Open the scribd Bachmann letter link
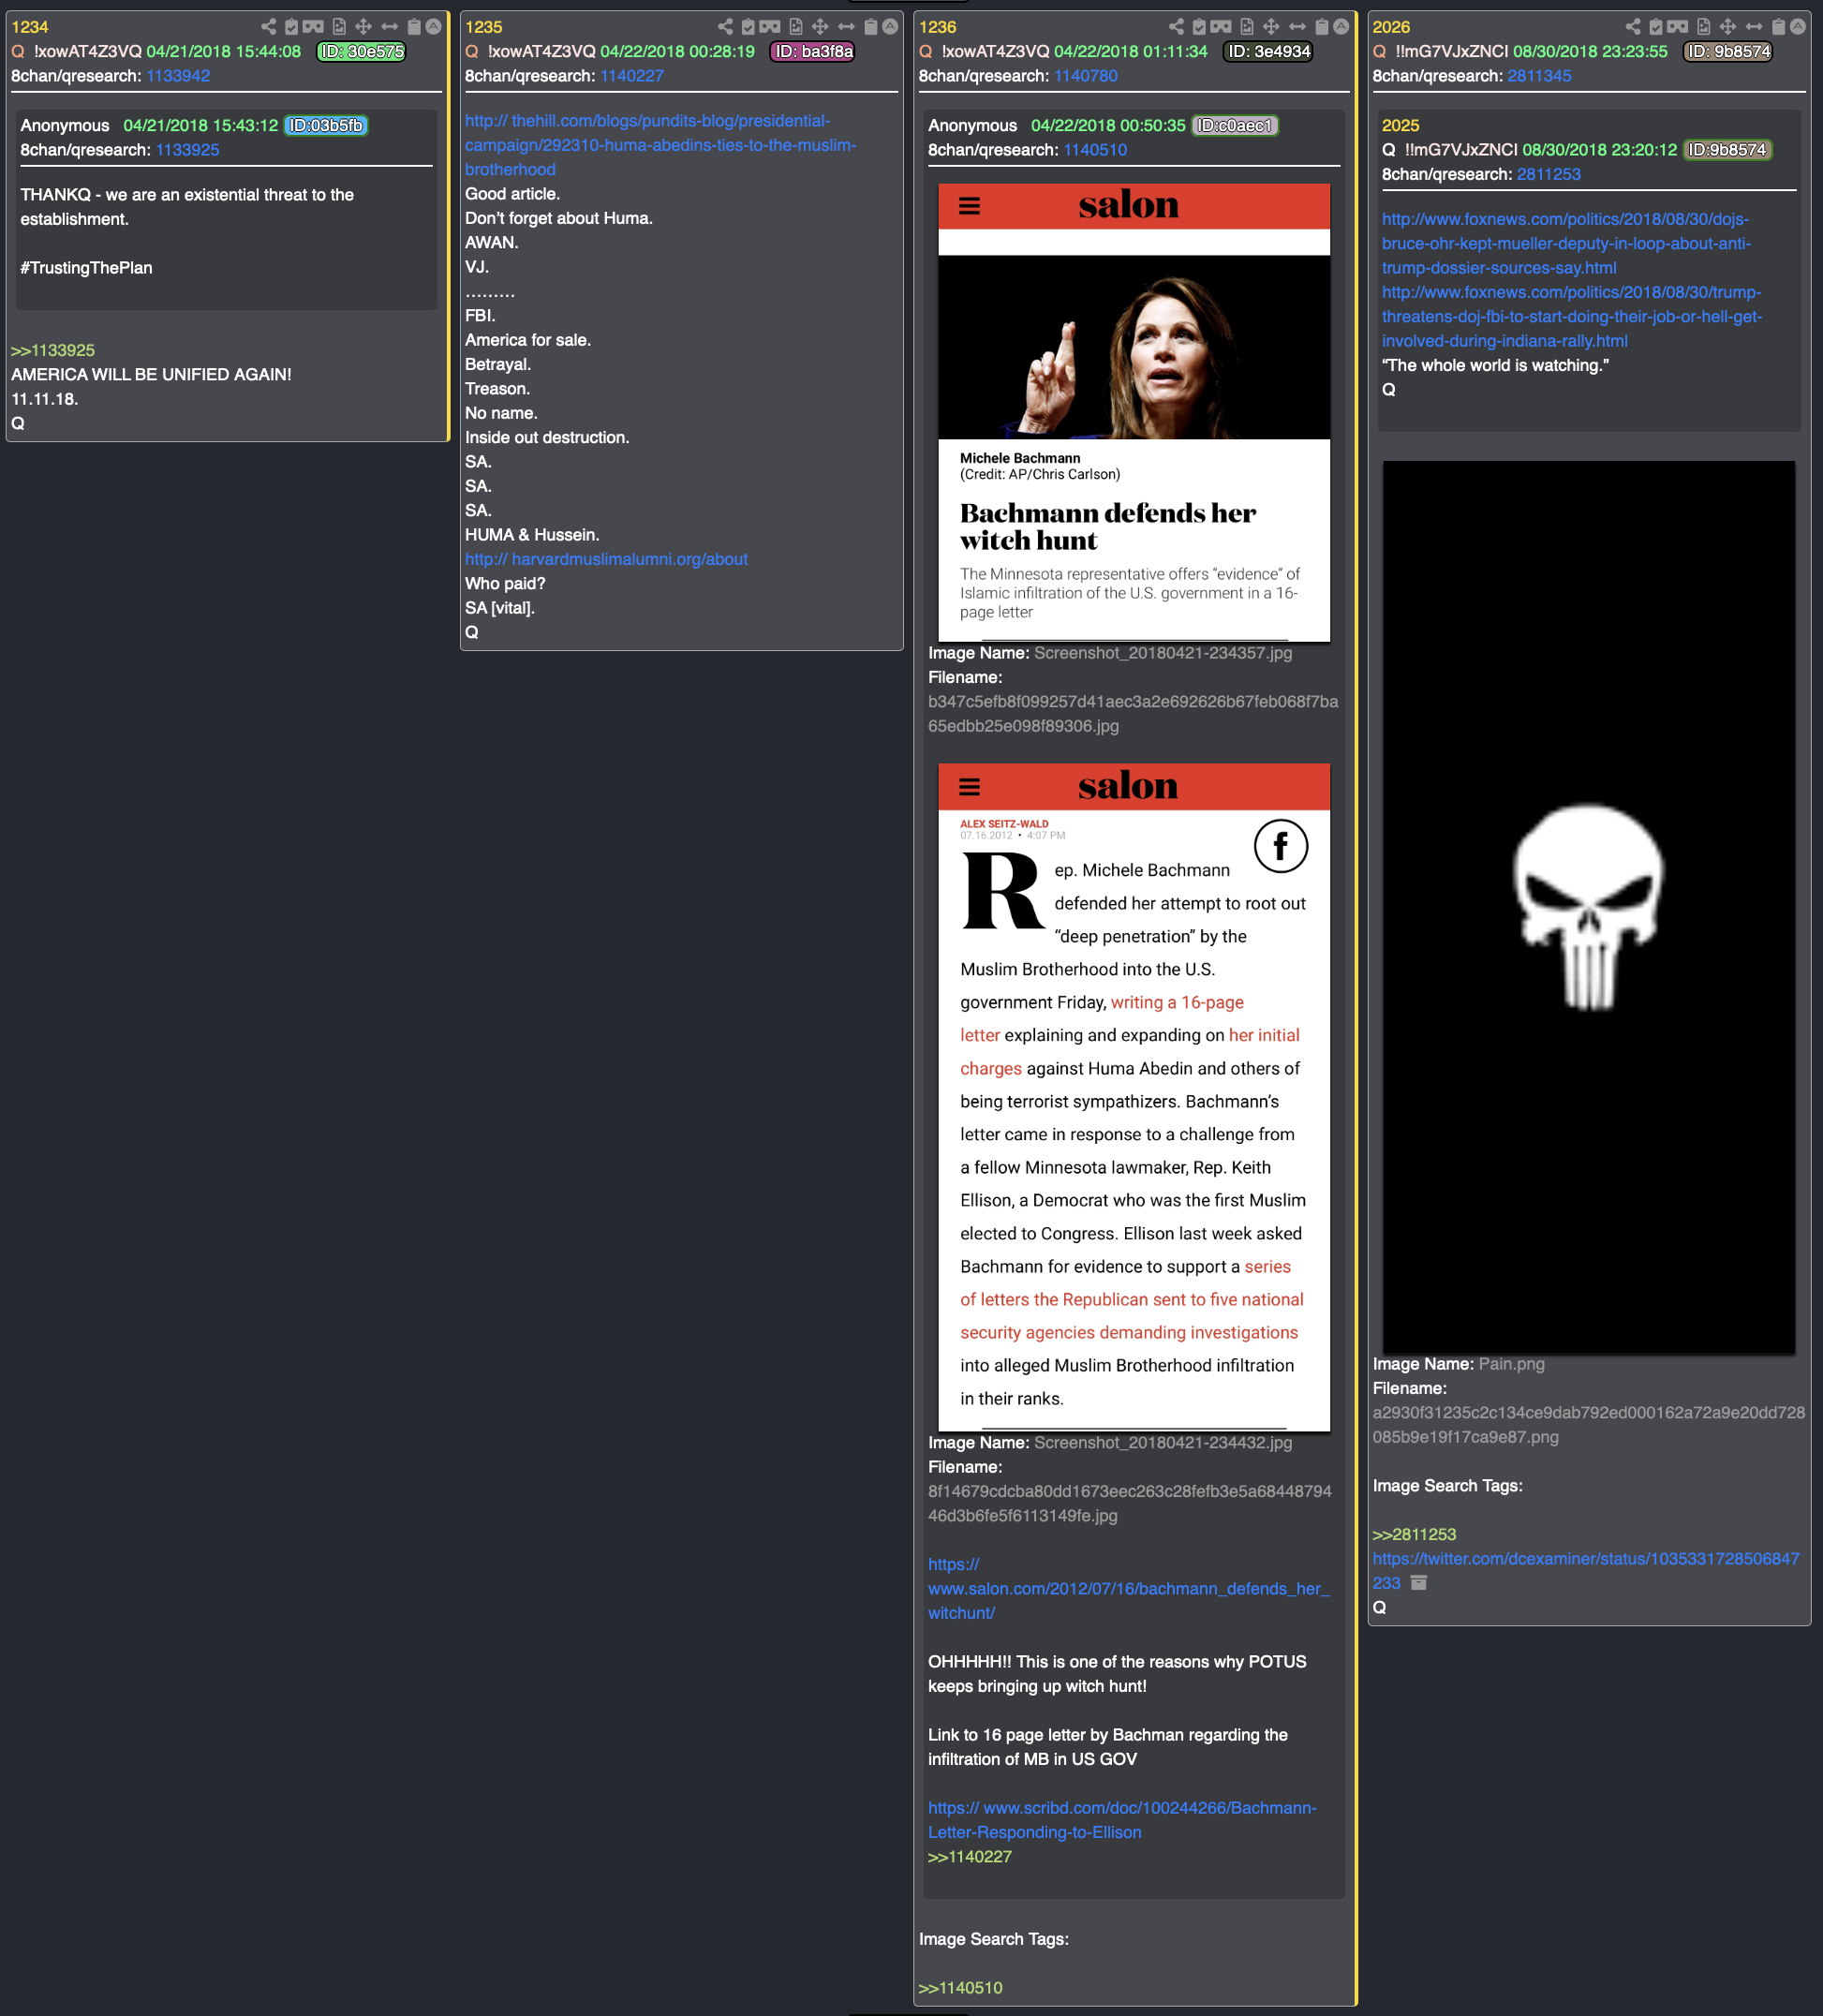Screen dimensions: 1823x2016 click(x=1123, y=1820)
